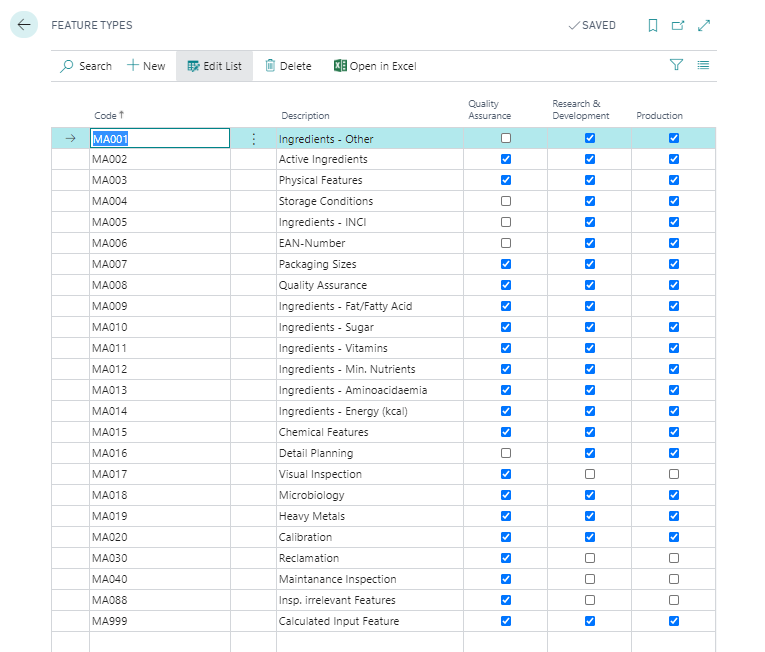Uncheck Research & Development for Packaging Sizes
Screen dimensions: 765x652
(590, 264)
